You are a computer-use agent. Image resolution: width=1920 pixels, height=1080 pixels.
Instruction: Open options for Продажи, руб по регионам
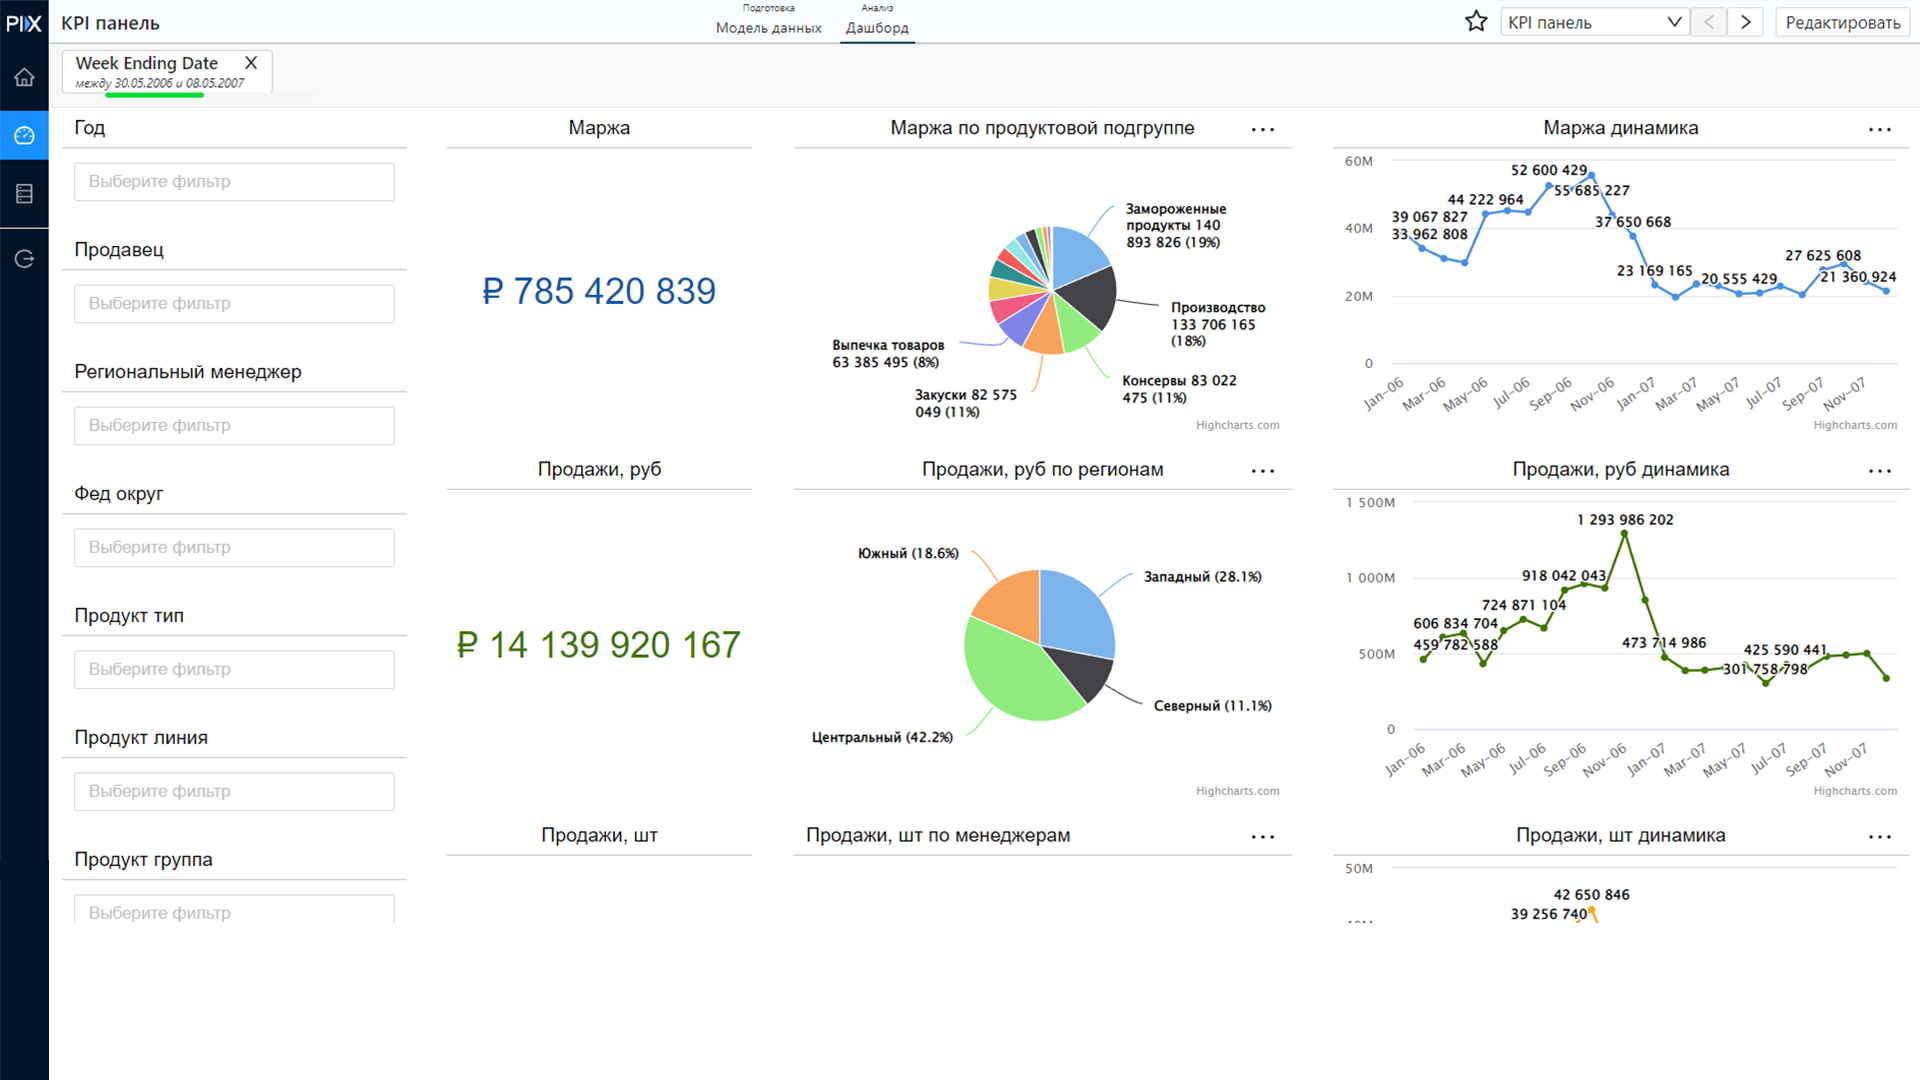point(1263,470)
